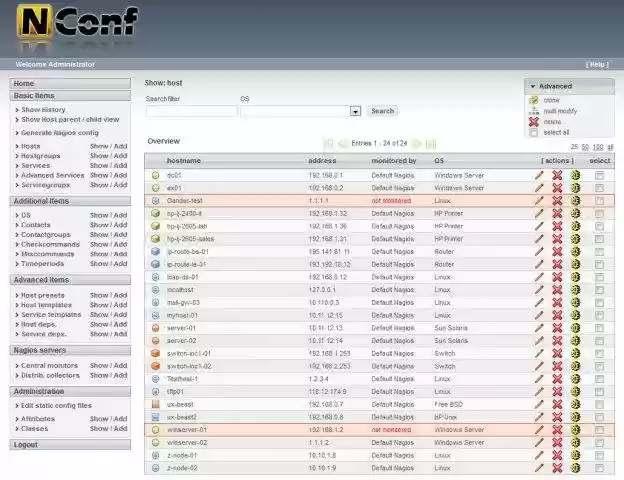This screenshot has height=480, width=624.
Task: Click Add next to Contacts
Action: 121,225
